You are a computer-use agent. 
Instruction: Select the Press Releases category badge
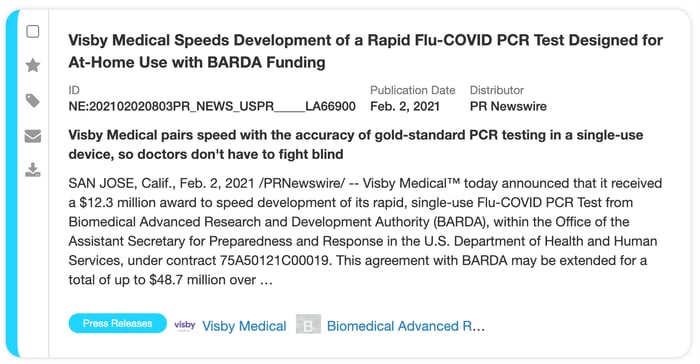tap(117, 323)
